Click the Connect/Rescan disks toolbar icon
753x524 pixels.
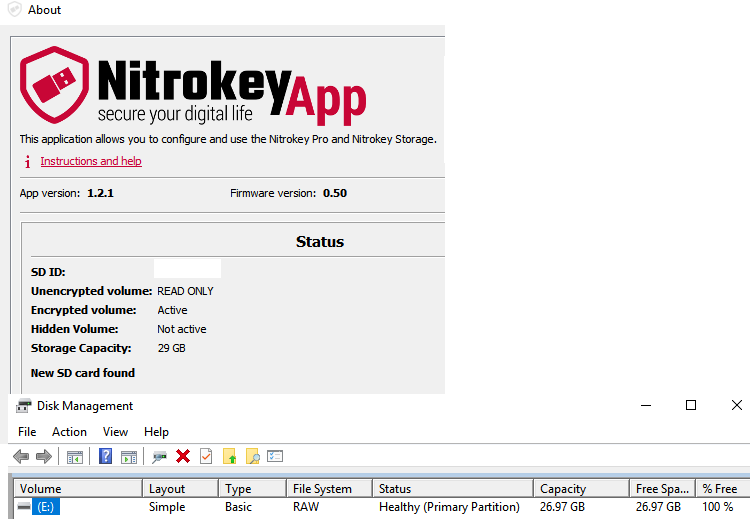pos(159,457)
